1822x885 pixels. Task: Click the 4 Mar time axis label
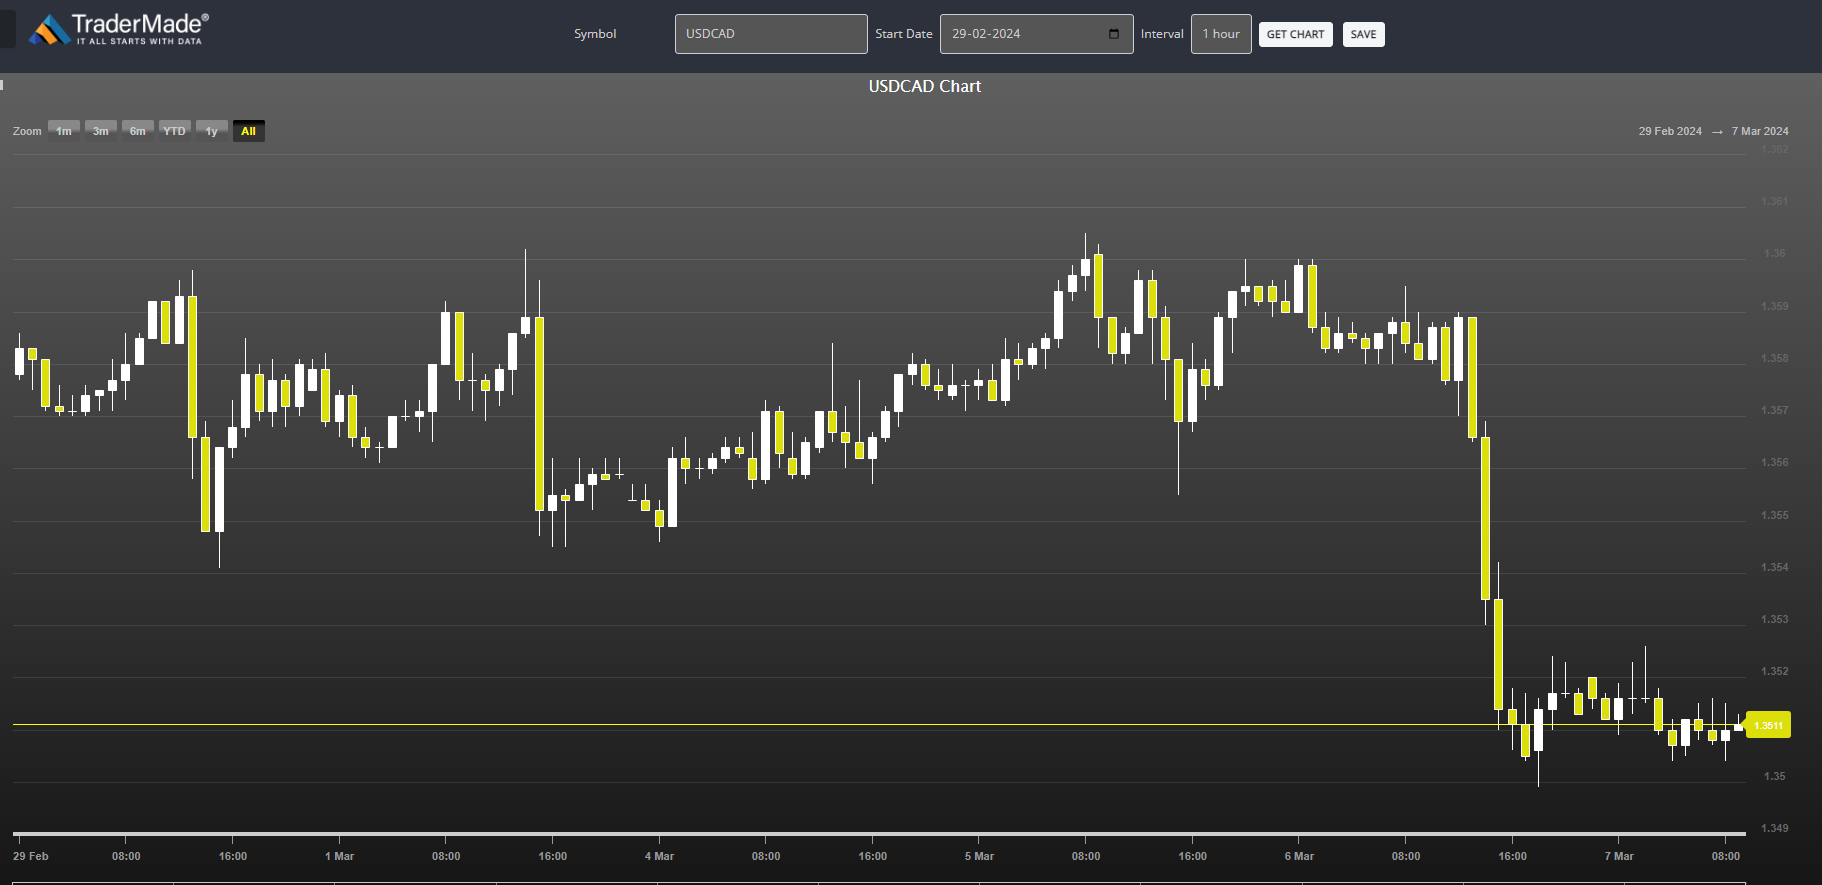659,856
